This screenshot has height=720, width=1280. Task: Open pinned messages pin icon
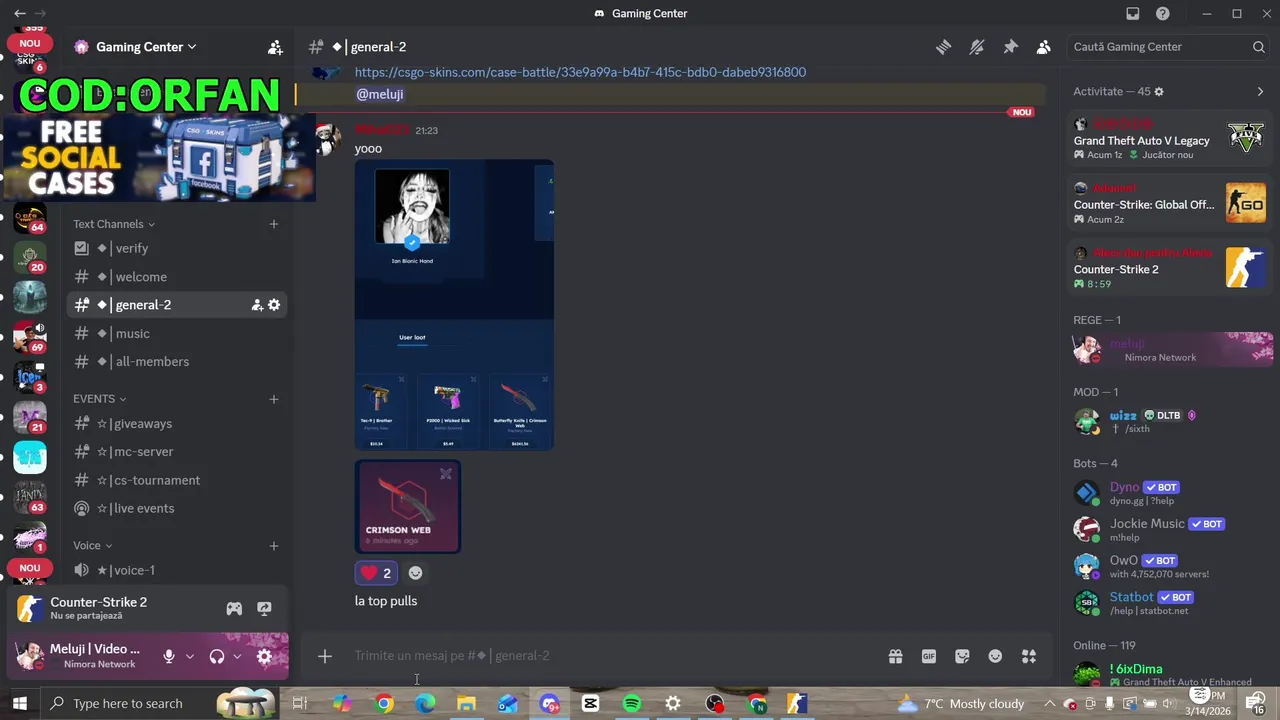[1010, 47]
